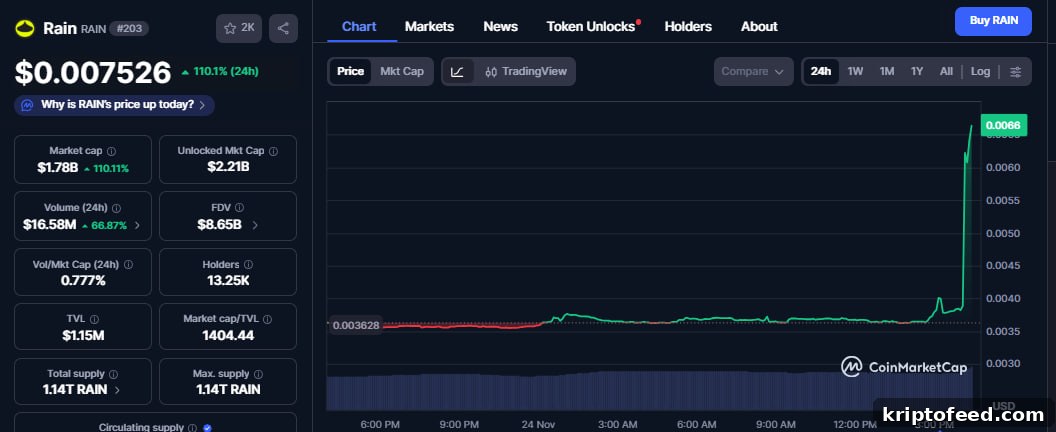Viewport: 1056px width, 432px height.
Task: Click the #203 rank badge
Action: (129, 28)
